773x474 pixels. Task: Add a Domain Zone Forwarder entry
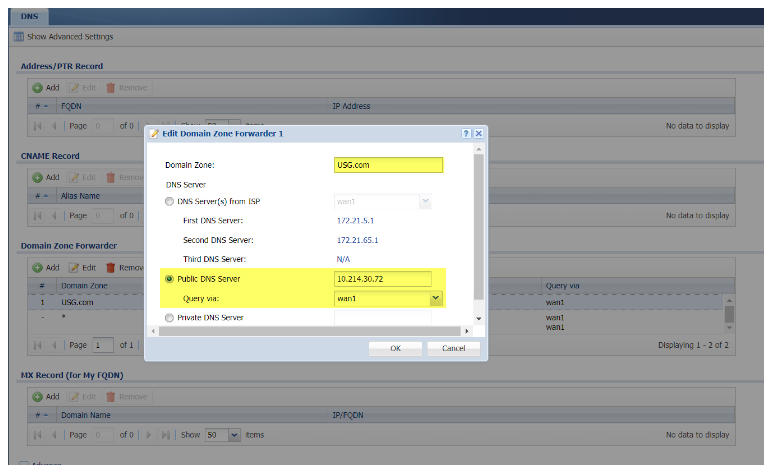(46, 267)
